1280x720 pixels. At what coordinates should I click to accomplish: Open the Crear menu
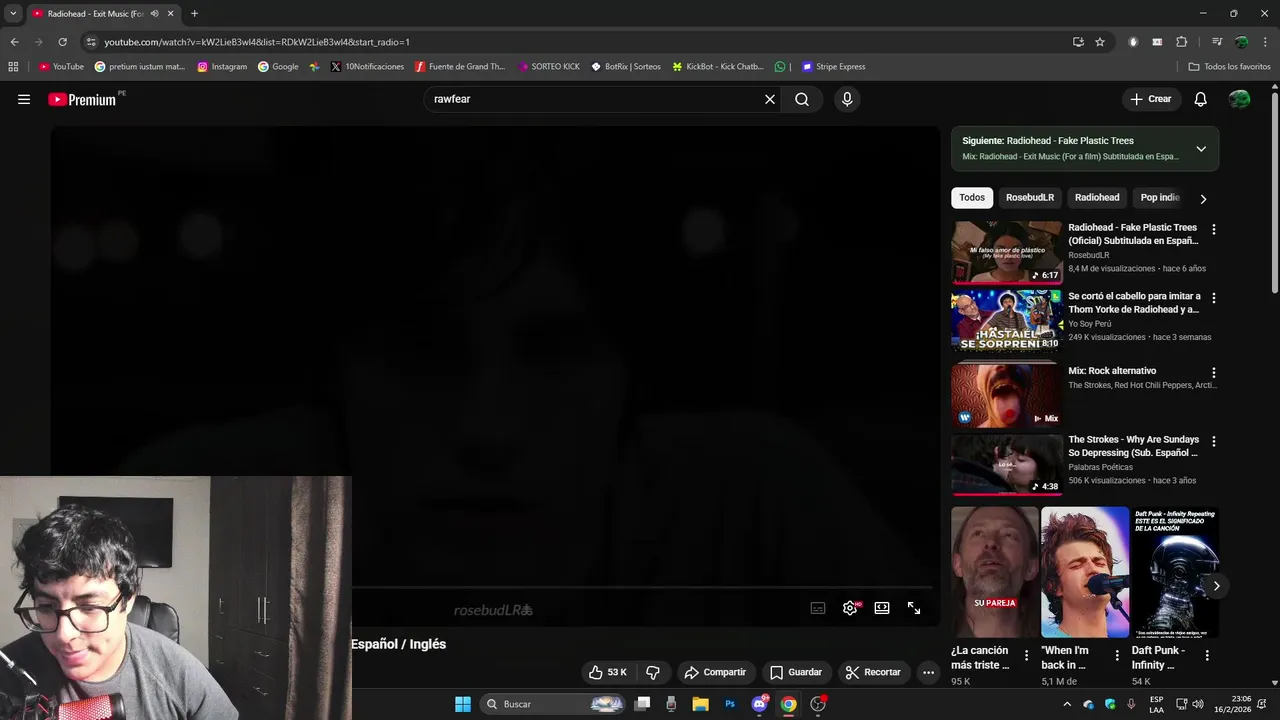click(1151, 99)
